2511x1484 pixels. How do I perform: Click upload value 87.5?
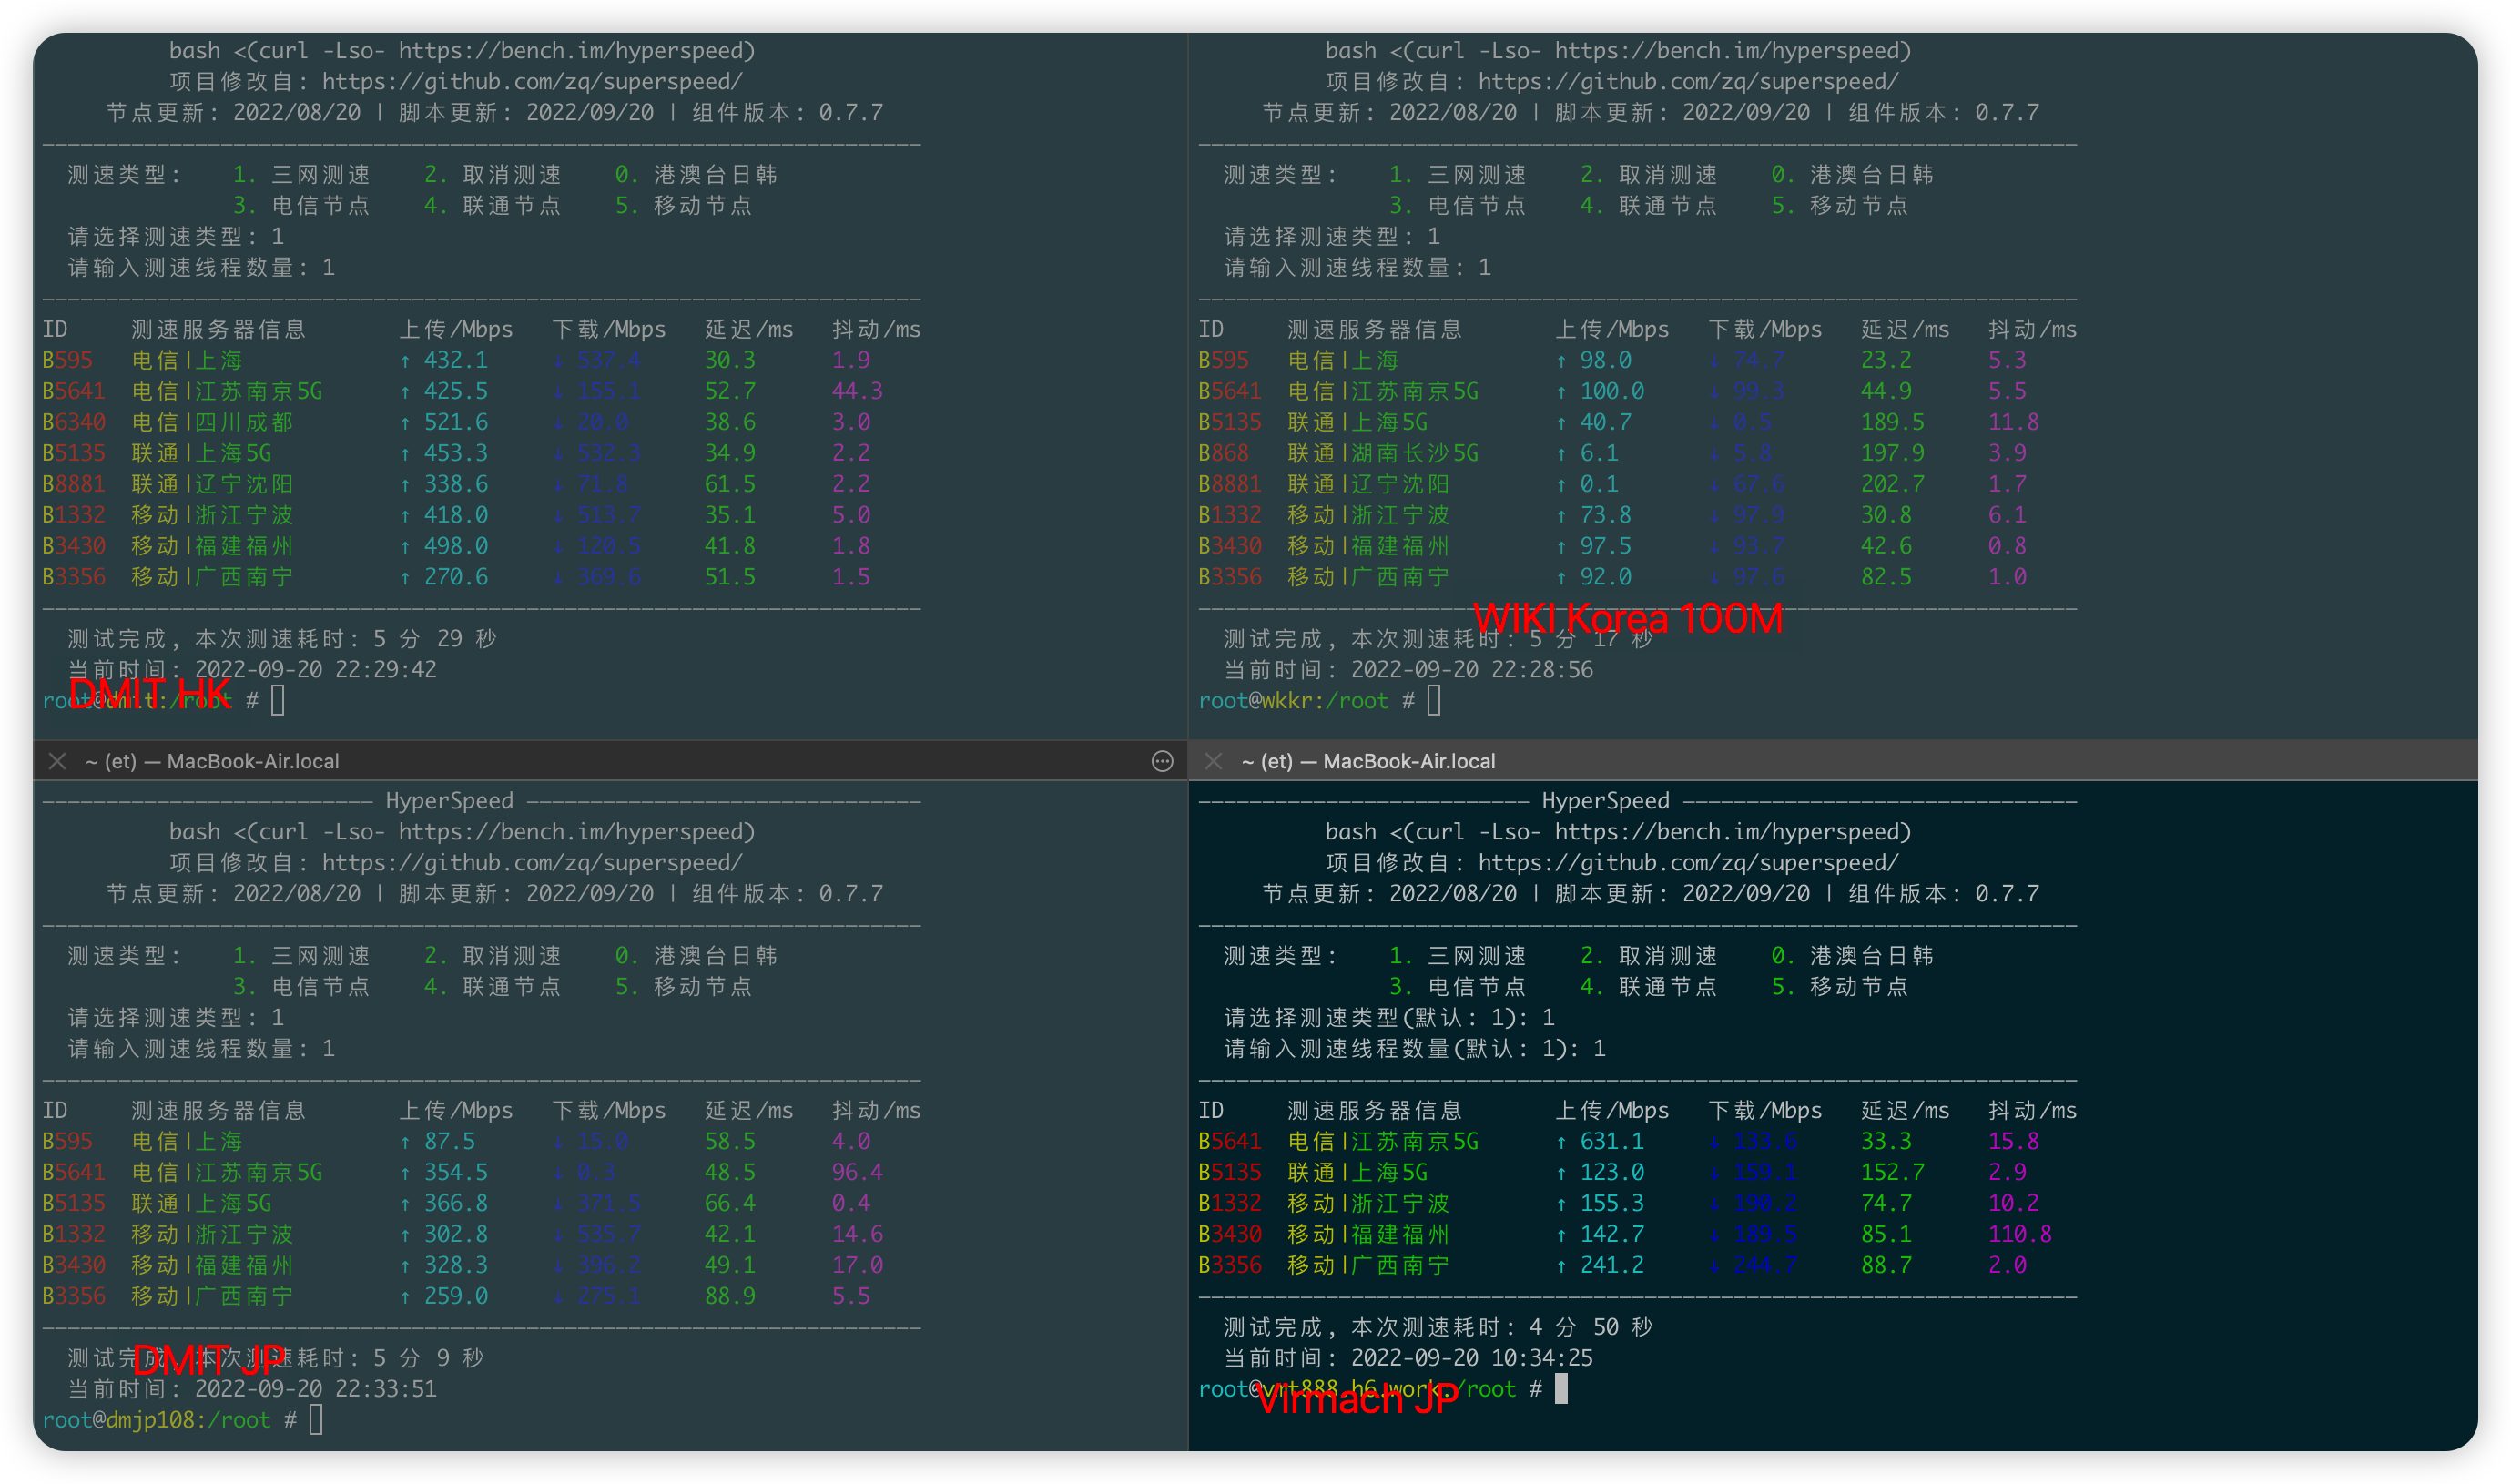pyautogui.click(x=449, y=1140)
